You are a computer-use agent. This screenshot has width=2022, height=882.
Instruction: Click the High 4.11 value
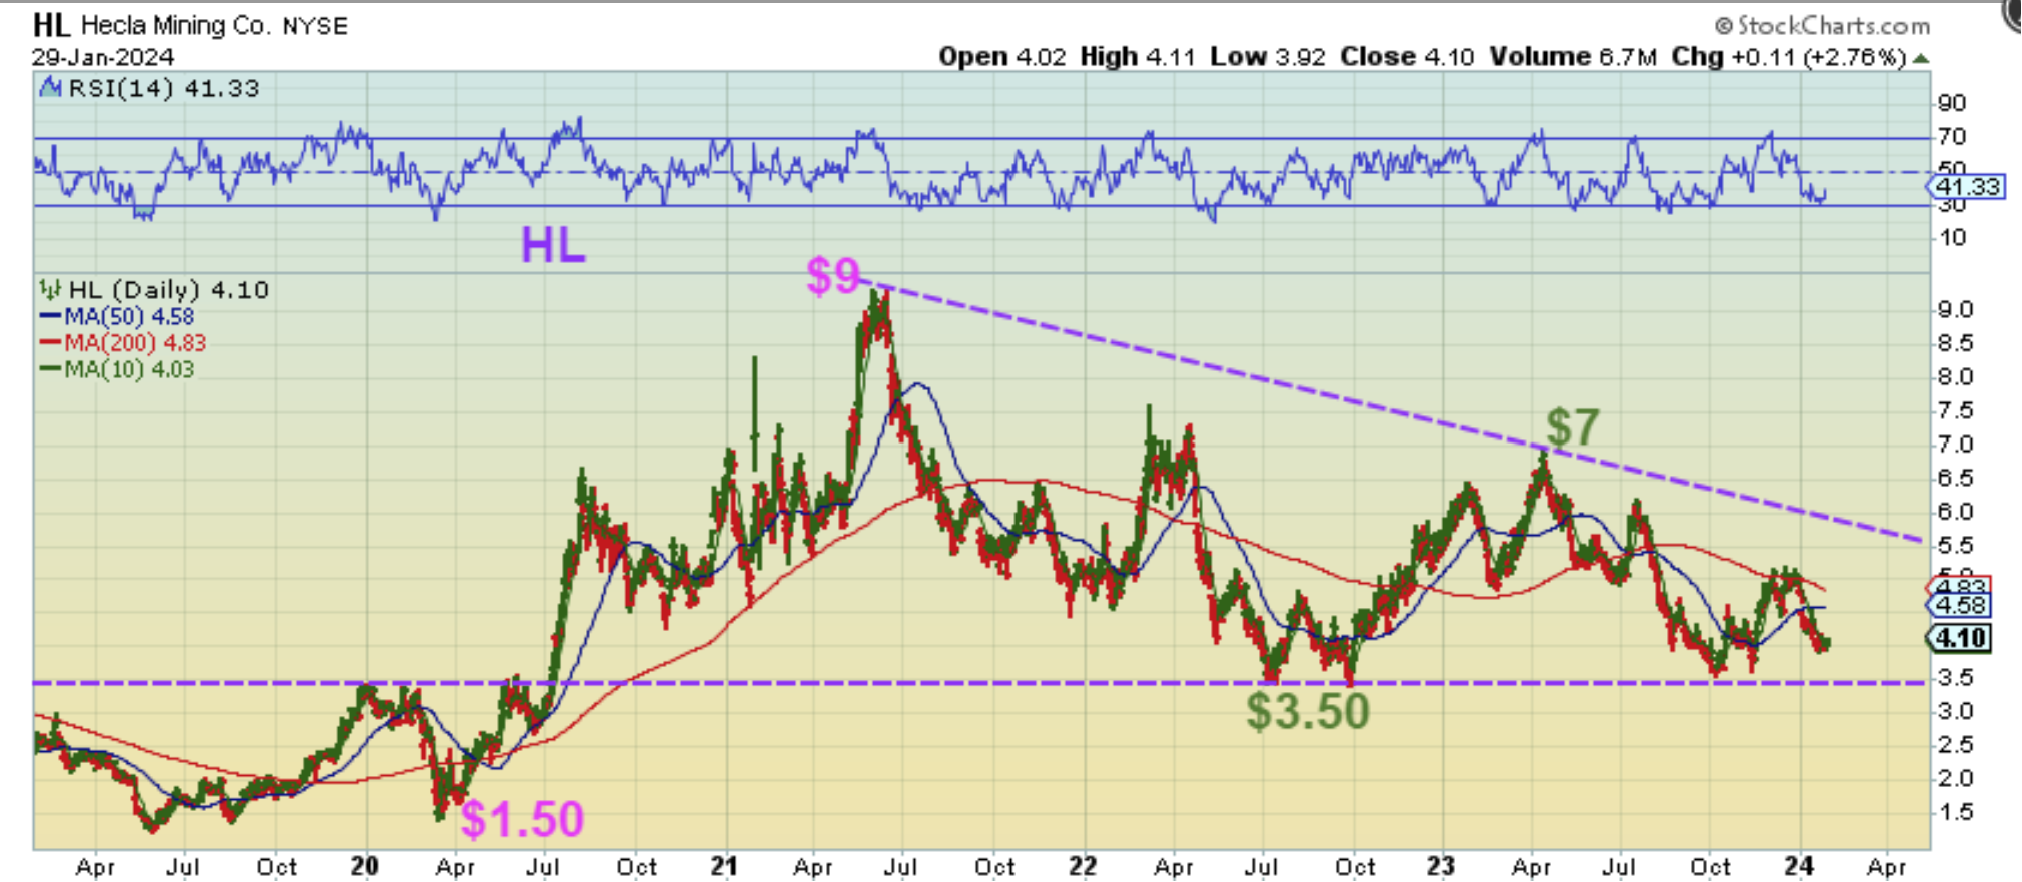(x=1138, y=57)
